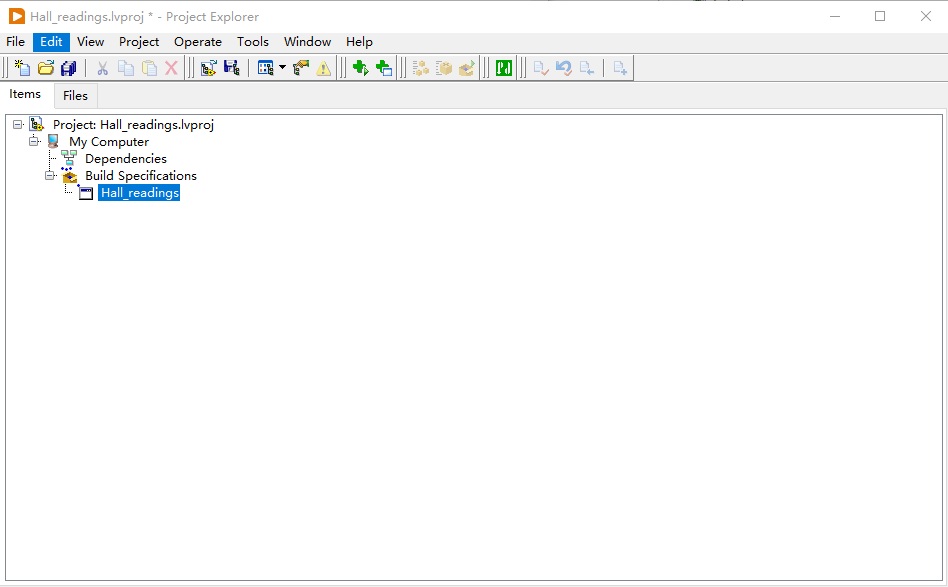Click the New Project toolbar icon
The height and width of the screenshot is (587, 948).
click(x=22, y=68)
